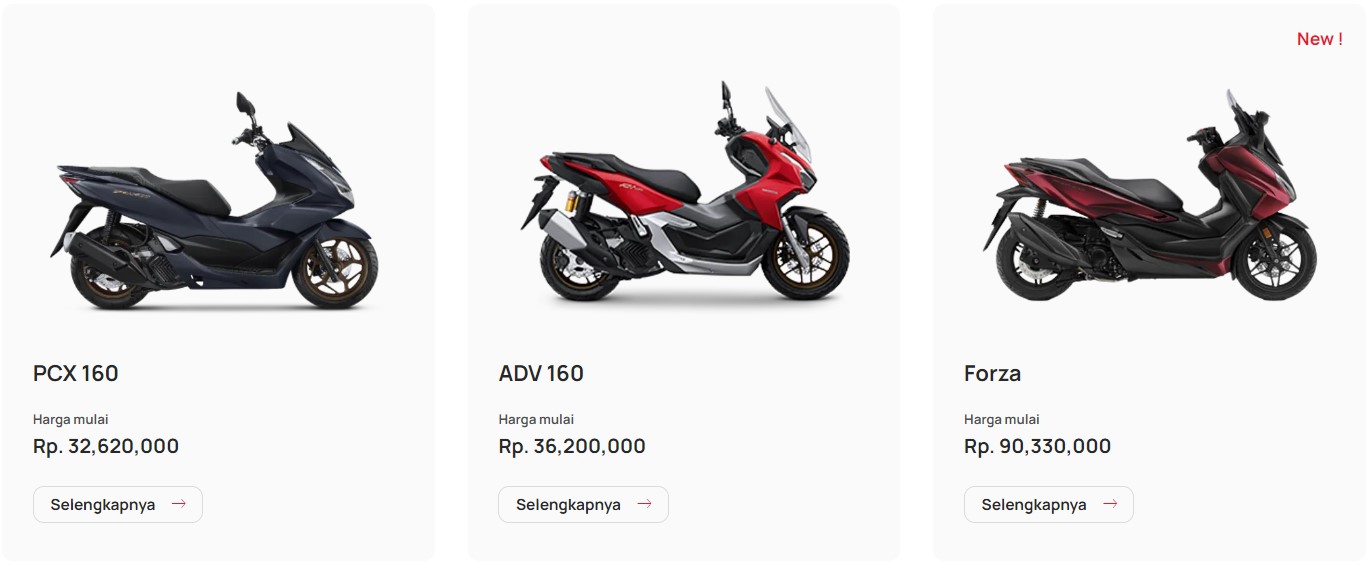Open Selengkapnya for the Forza
The width and height of the screenshot is (1366, 565).
1049,504
